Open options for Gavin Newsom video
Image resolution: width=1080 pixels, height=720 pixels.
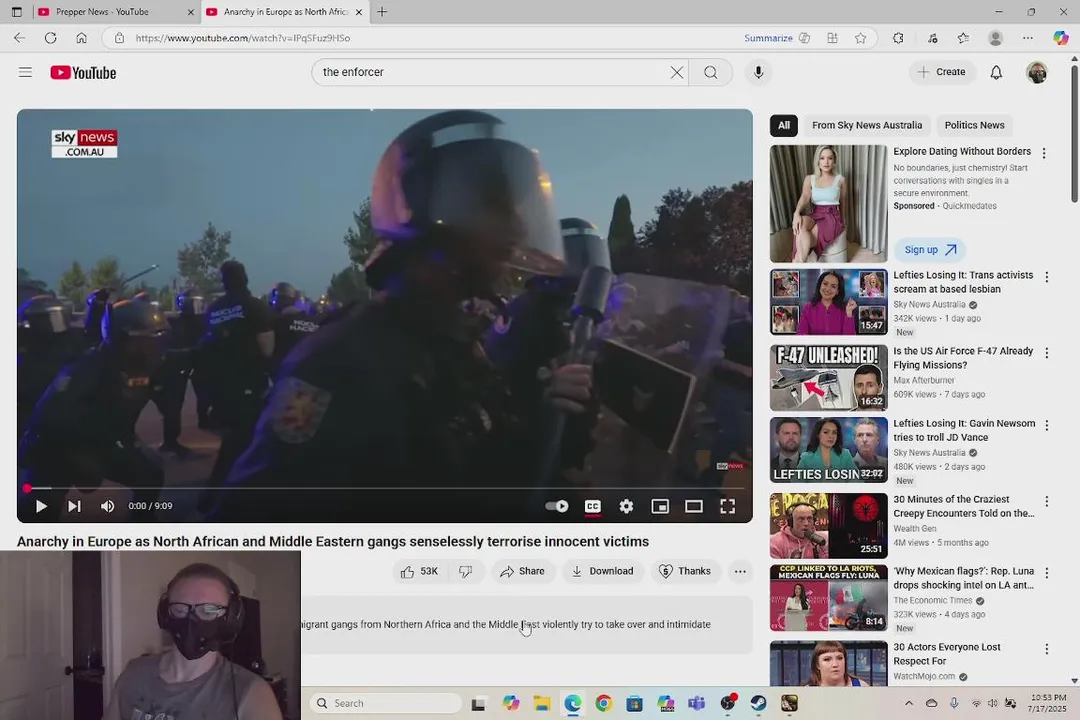click(x=1047, y=426)
